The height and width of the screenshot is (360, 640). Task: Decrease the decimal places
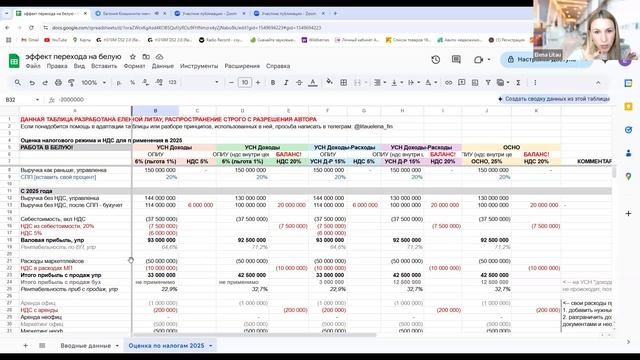coord(145,82)
